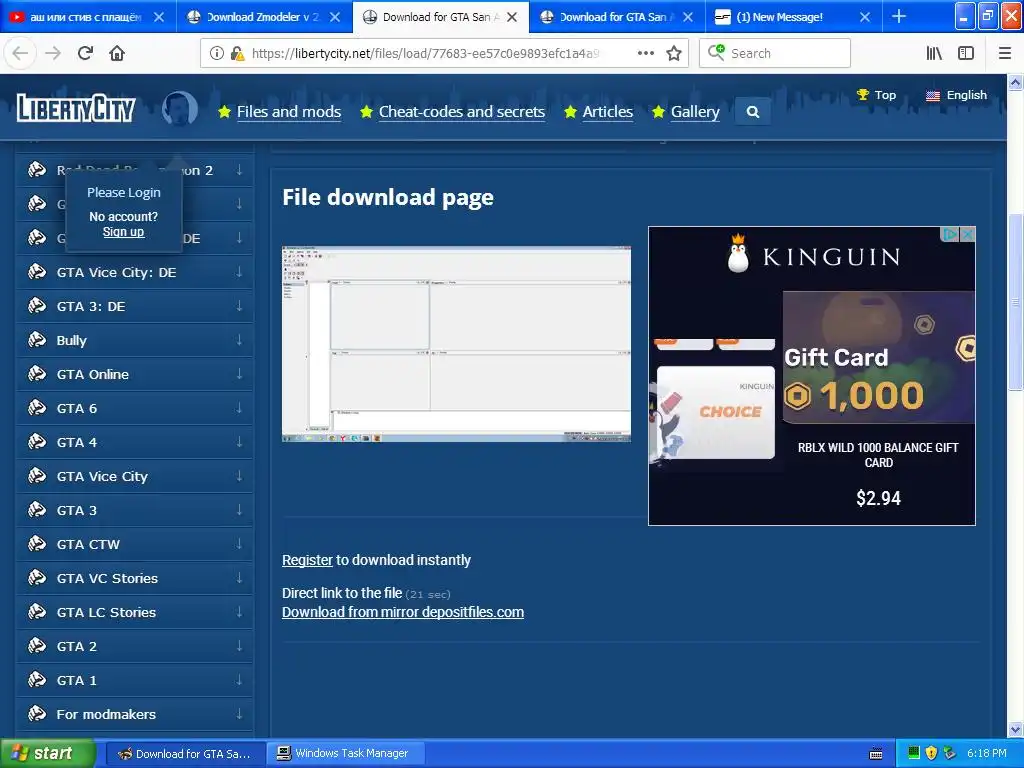This screenshot has width=1024, height=768.
Task: Click the US flag language icon
Action: [x=933, y=95]
